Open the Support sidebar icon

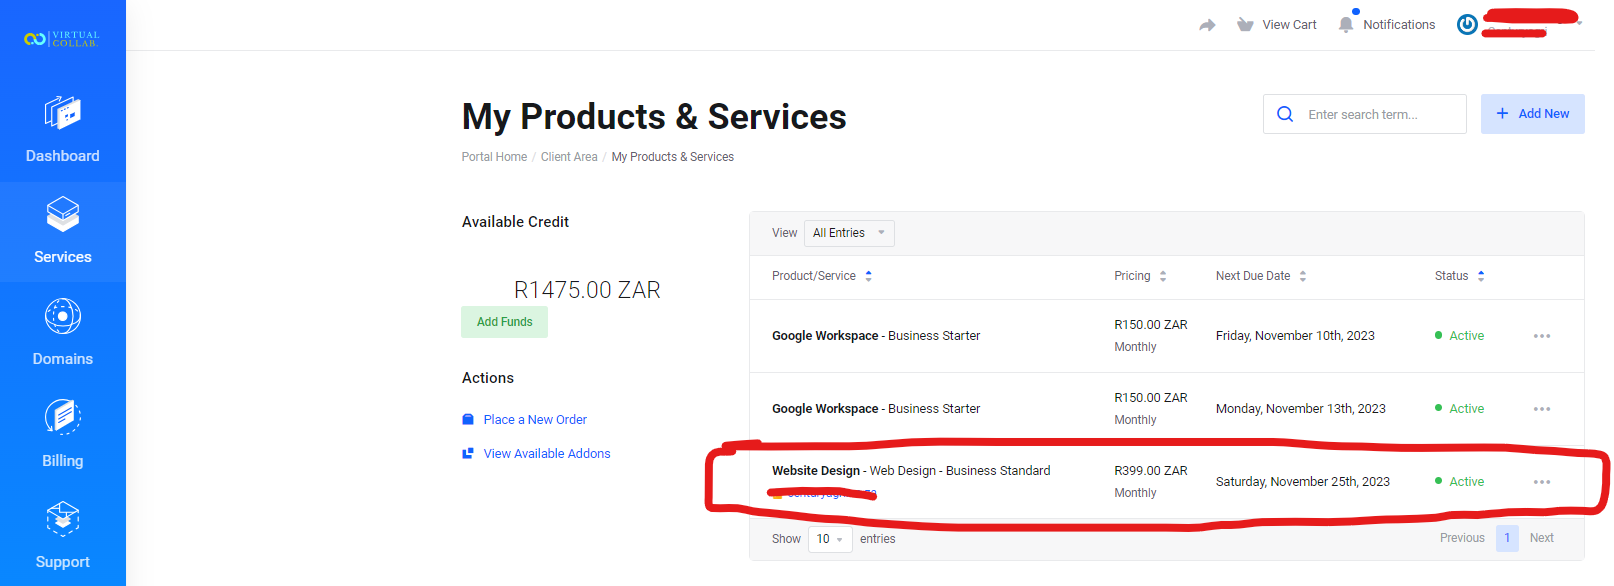click(62, 519)
